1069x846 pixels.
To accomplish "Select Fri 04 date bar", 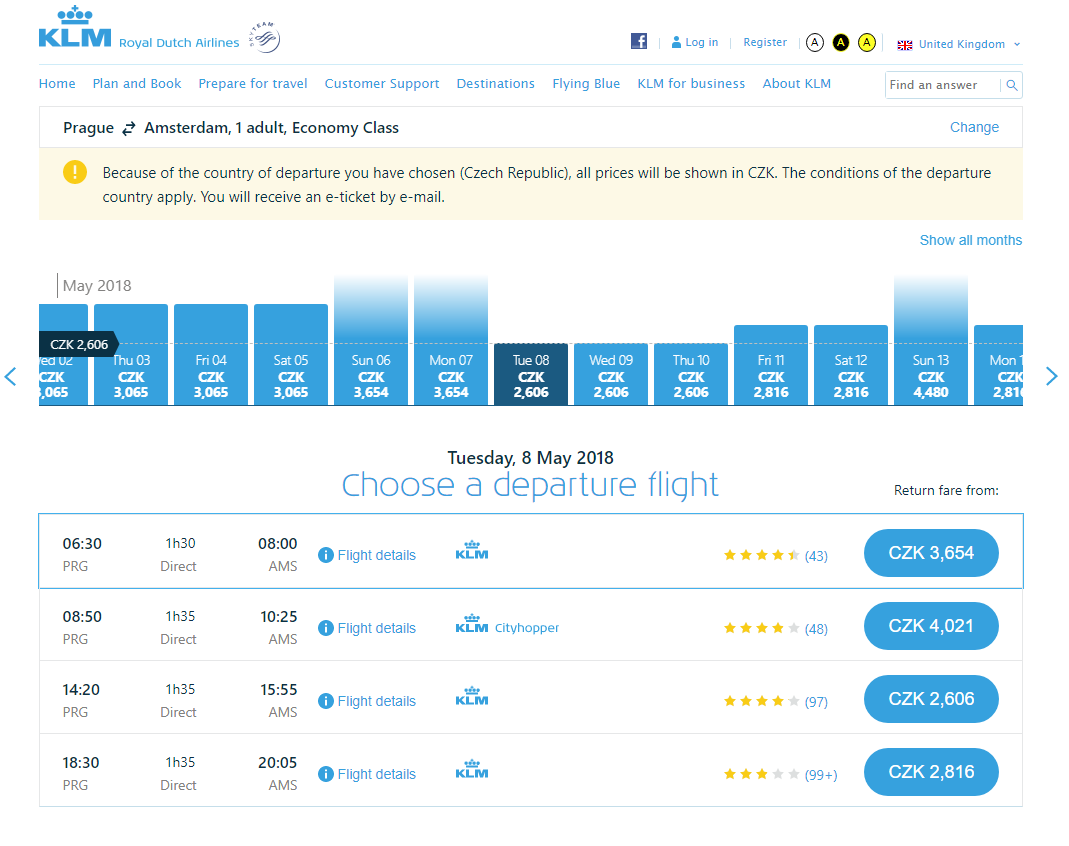I will click(211, 354).
